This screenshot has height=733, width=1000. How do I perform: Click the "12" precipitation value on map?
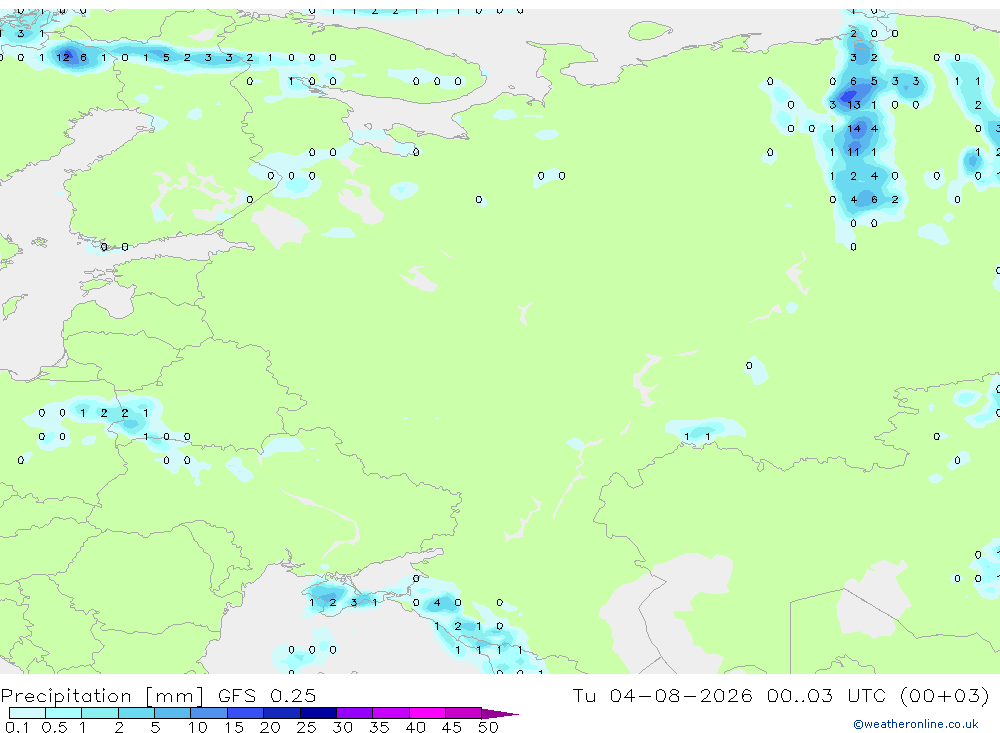click(62, 57)
